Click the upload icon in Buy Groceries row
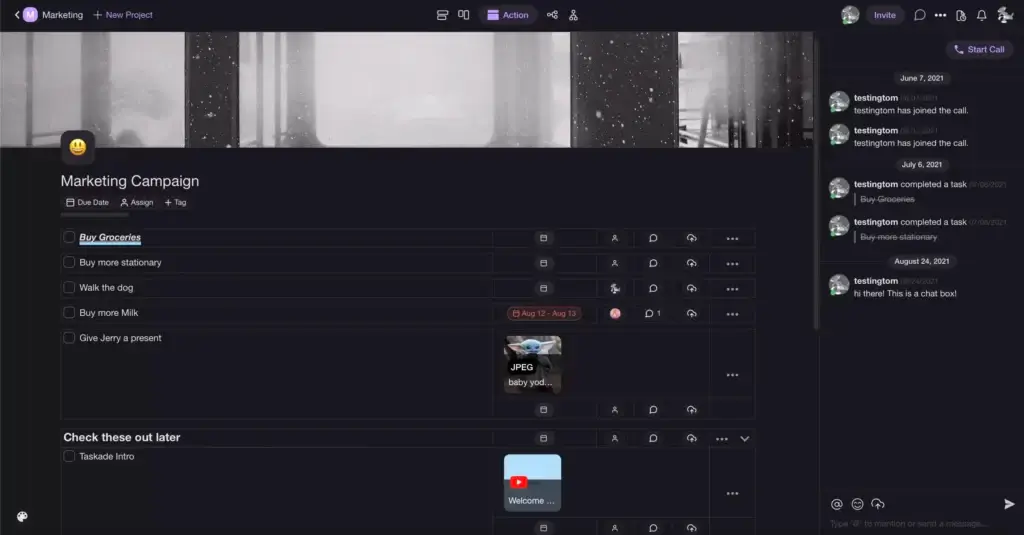 pos(691,238)
